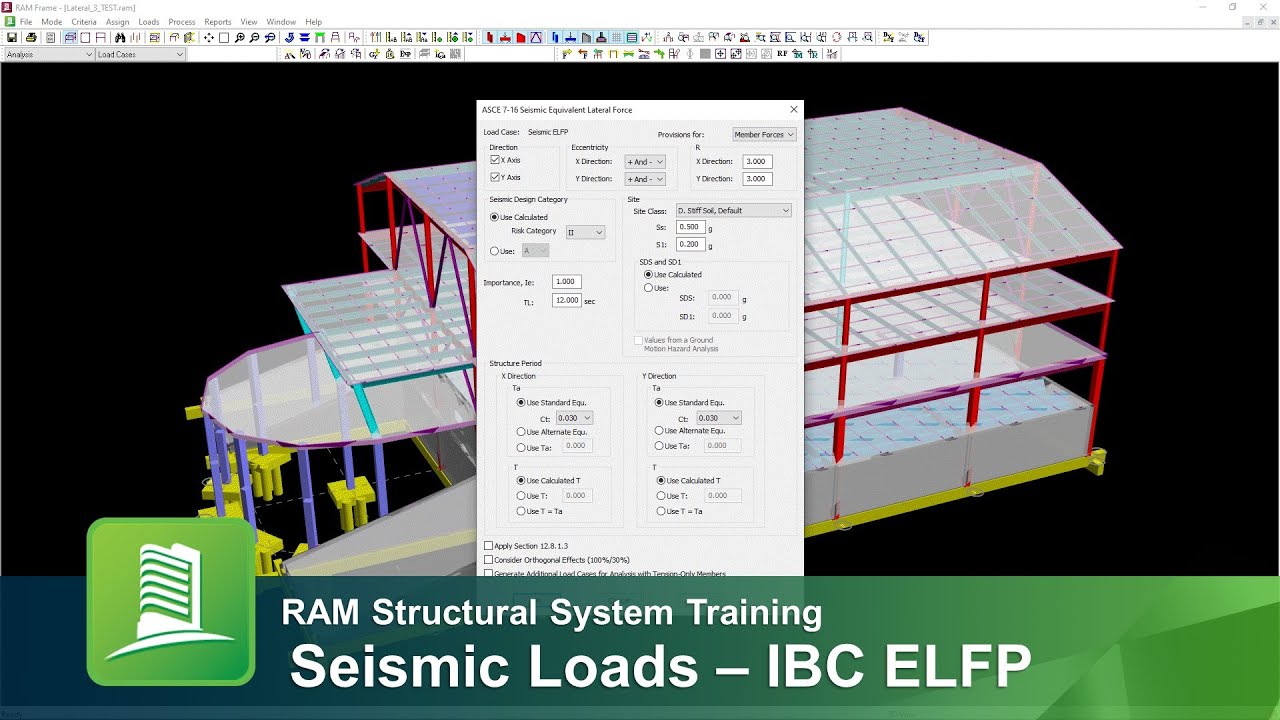
Task: Close the ASCE 7-16 Seismic dialog
Action: pyautogui.click(x=794, y=110)
